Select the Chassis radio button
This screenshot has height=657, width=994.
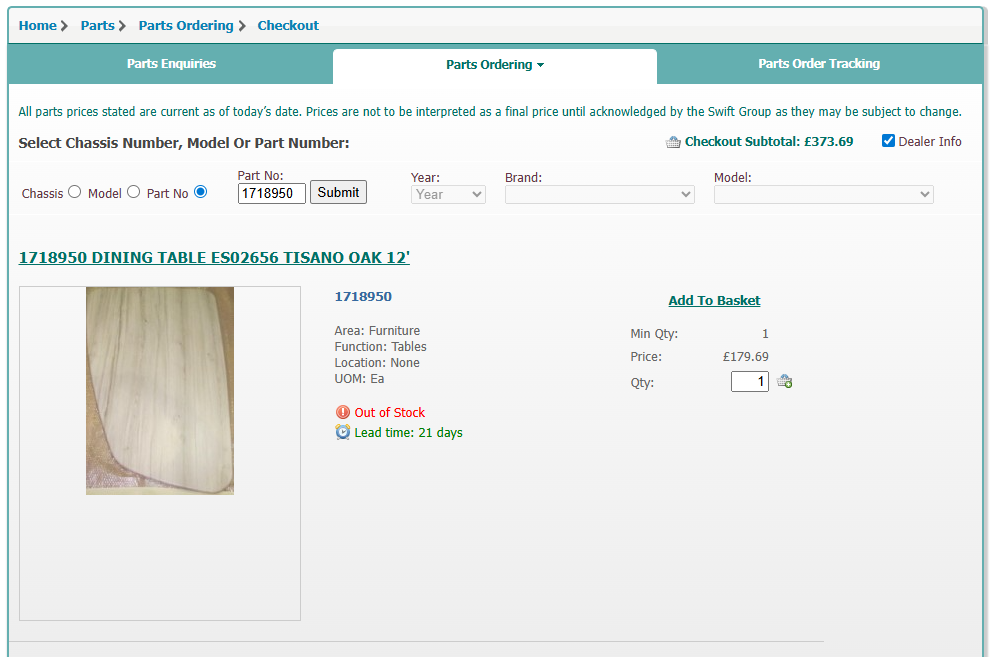pos(74,192)
